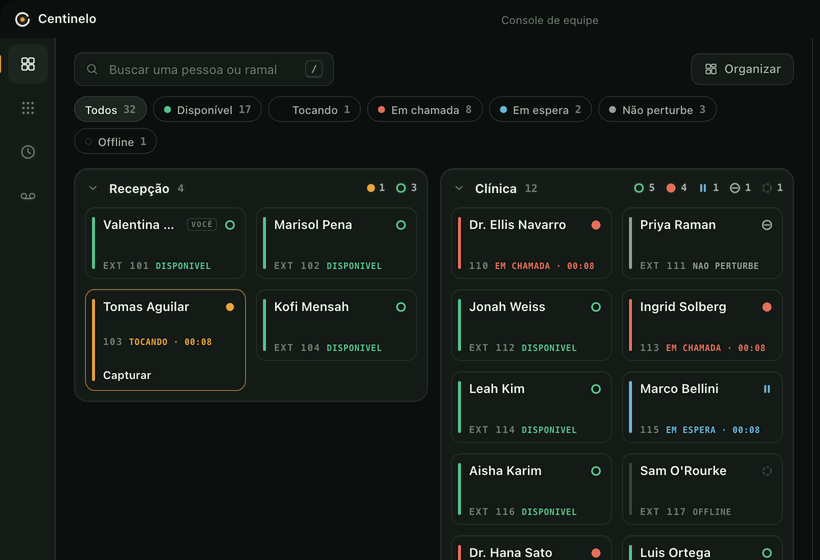Click '110 EM CHAMADA · 00:08' status line
The height and width of the screenshot is (560, 820).
(531, 266)
